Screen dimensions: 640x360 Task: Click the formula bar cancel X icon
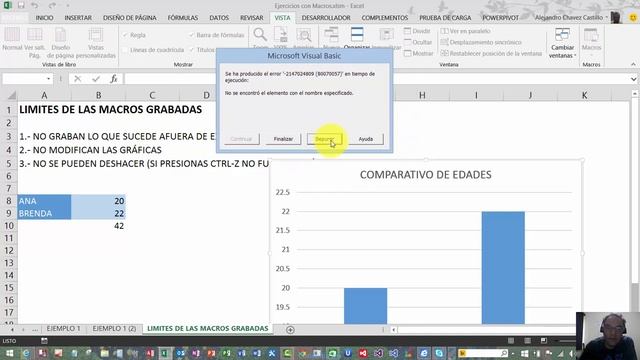78,79
